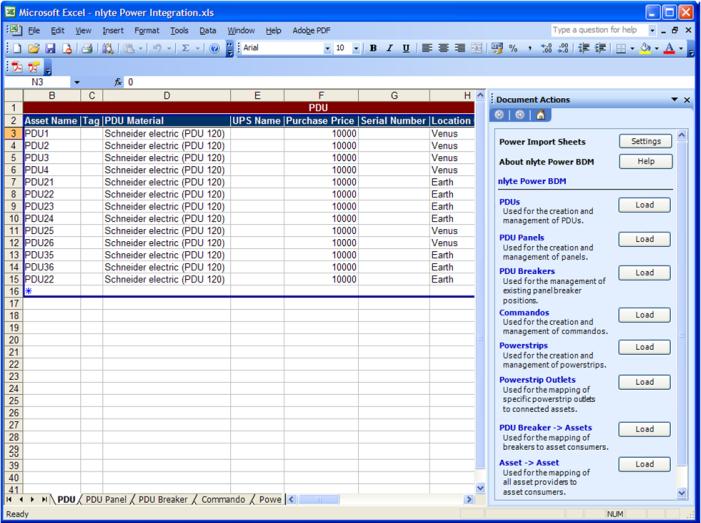The image size is (701, 523).
Task: Load the PDUs import sheet
Action: pos(644,205)
